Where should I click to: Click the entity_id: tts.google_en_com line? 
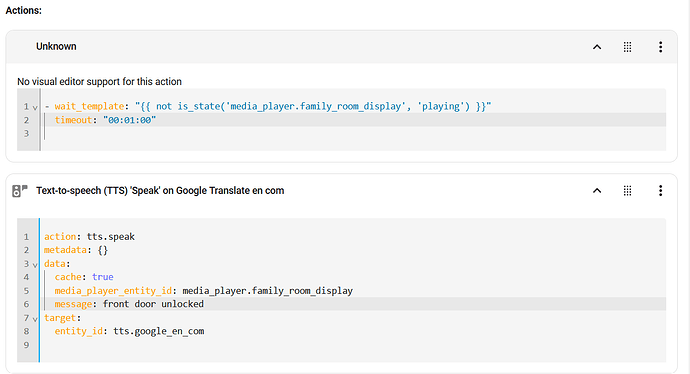point(353,331)
